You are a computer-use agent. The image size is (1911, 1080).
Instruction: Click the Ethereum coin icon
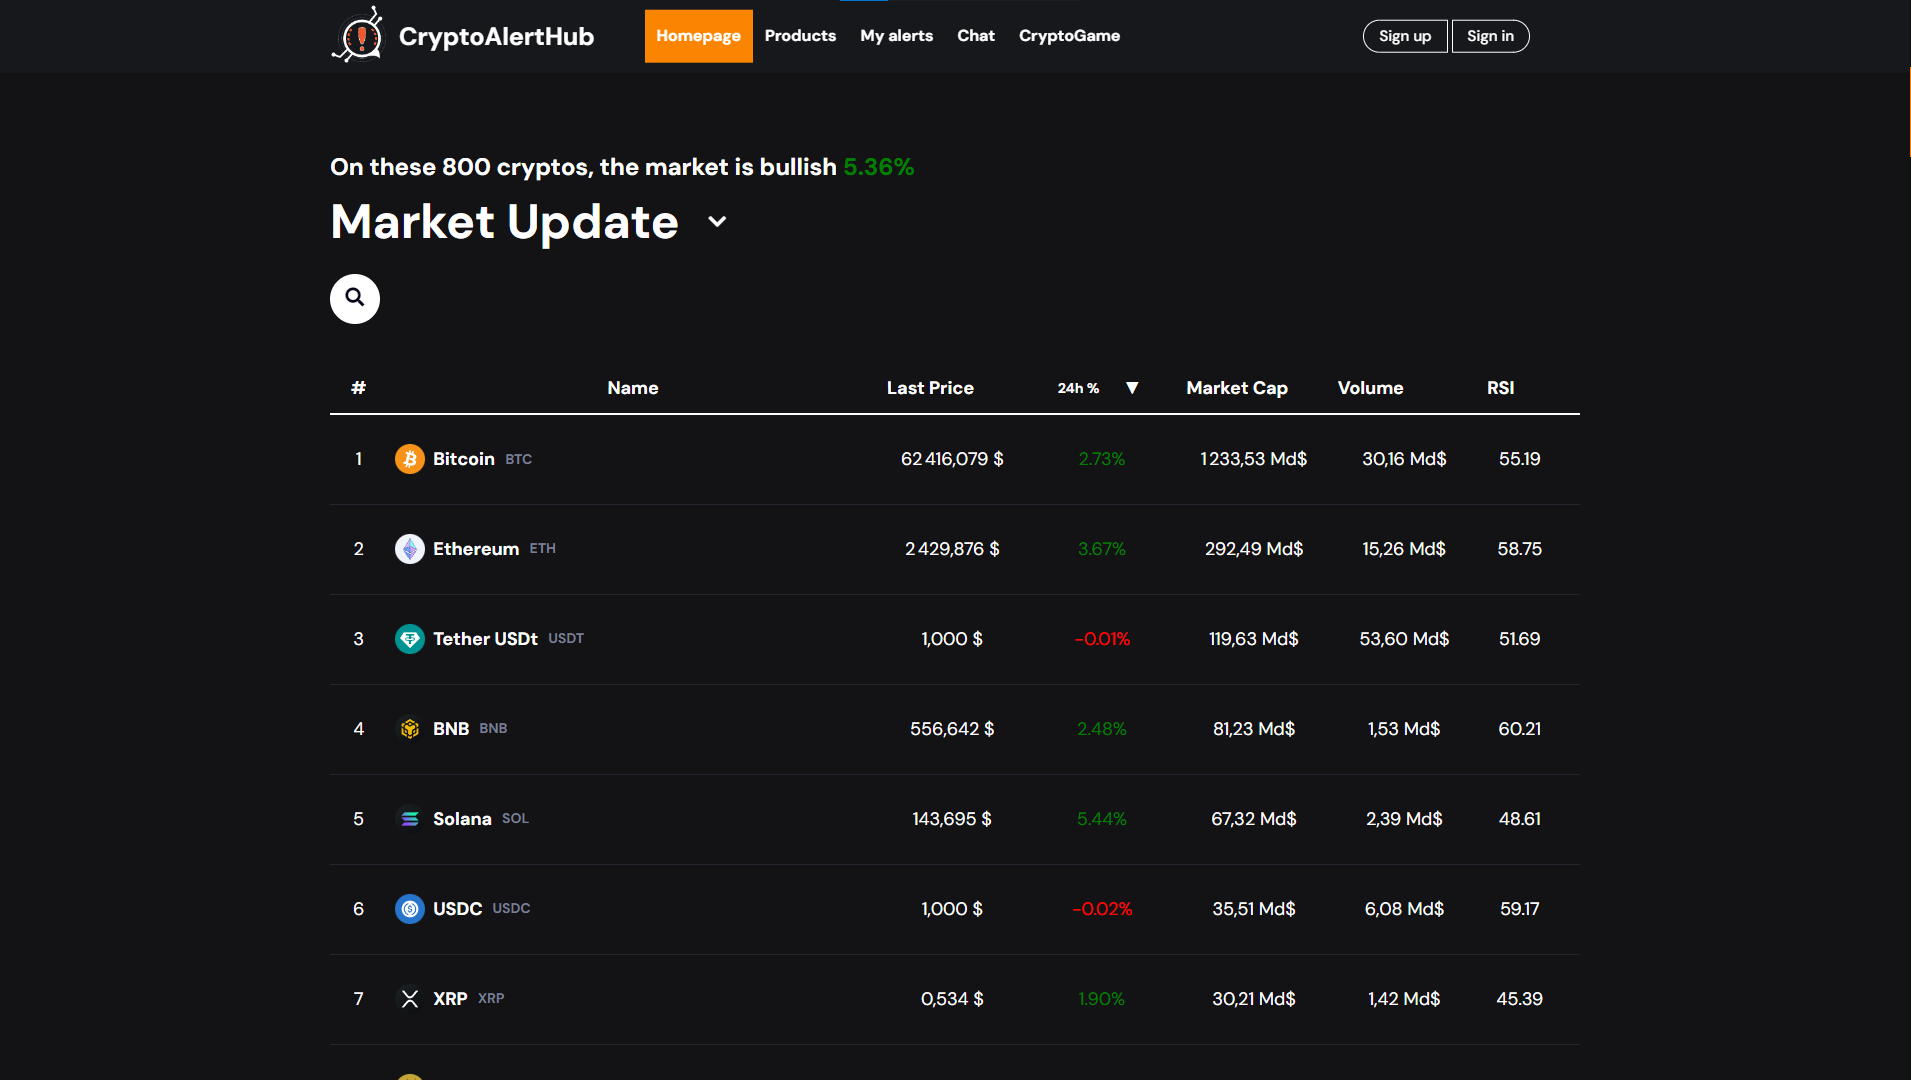[410, 549]
